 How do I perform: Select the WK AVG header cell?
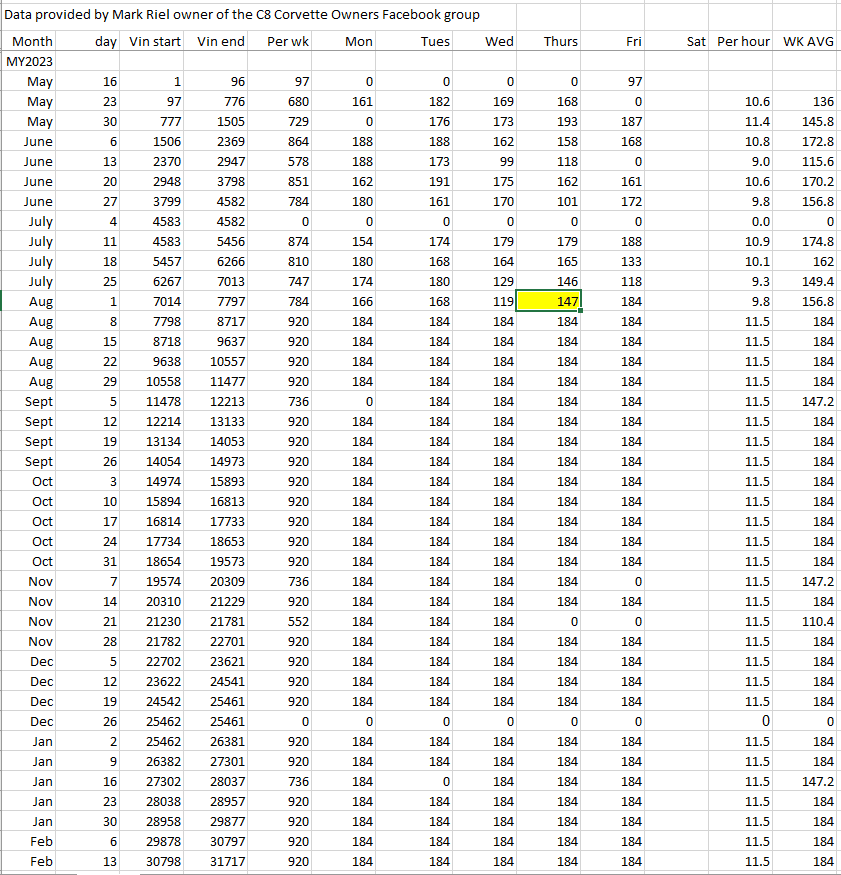809,41
